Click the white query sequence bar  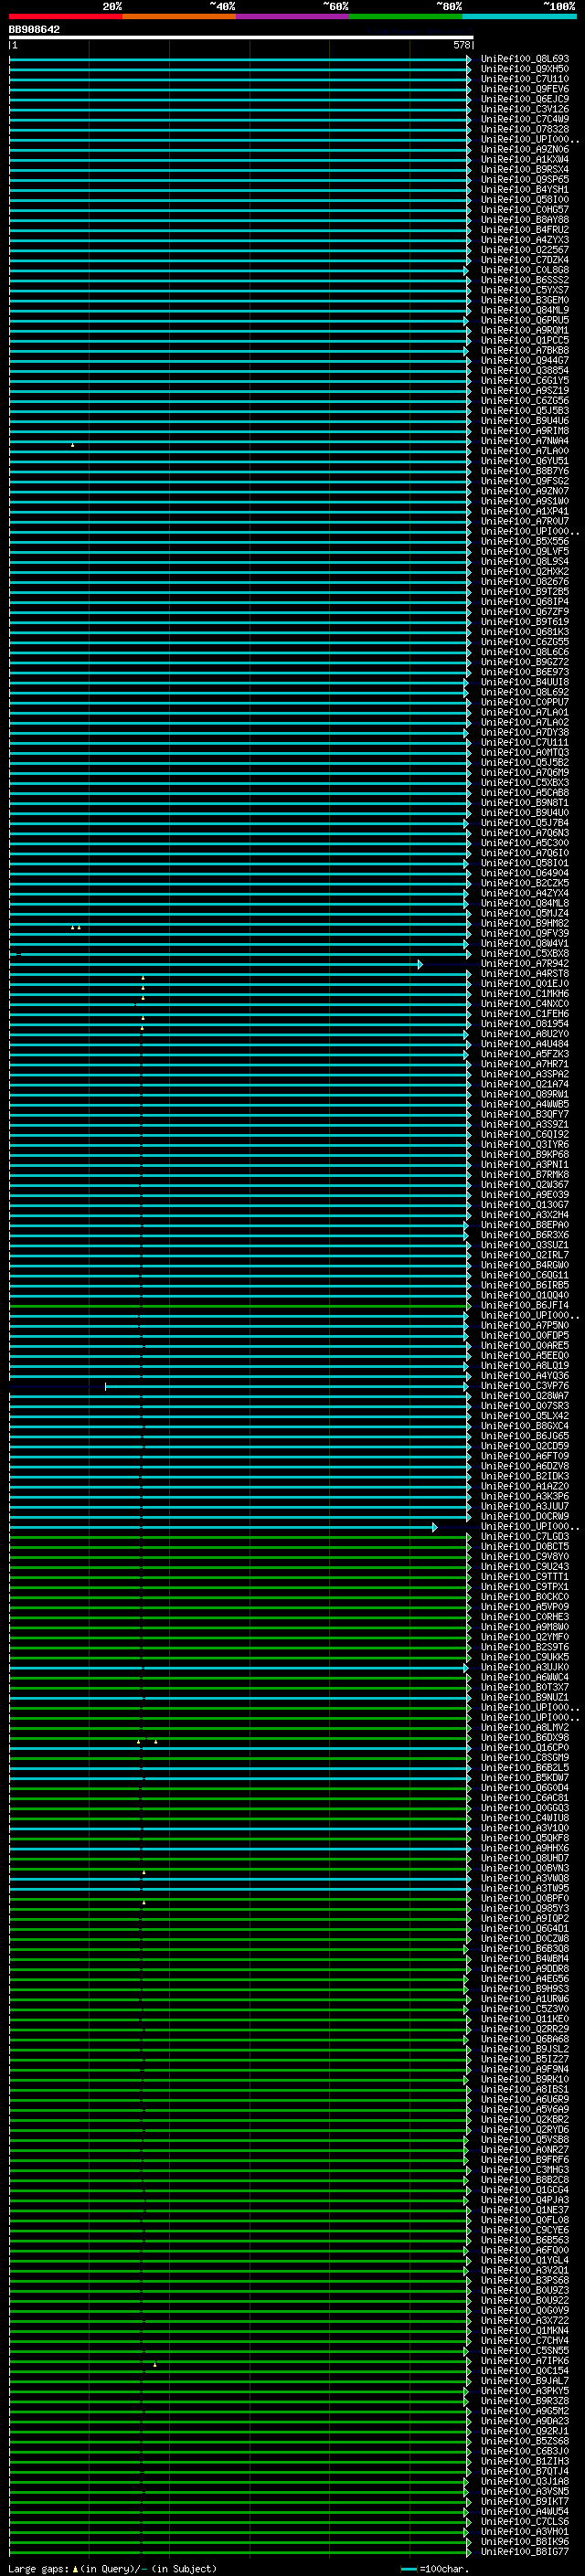[241, 37]
